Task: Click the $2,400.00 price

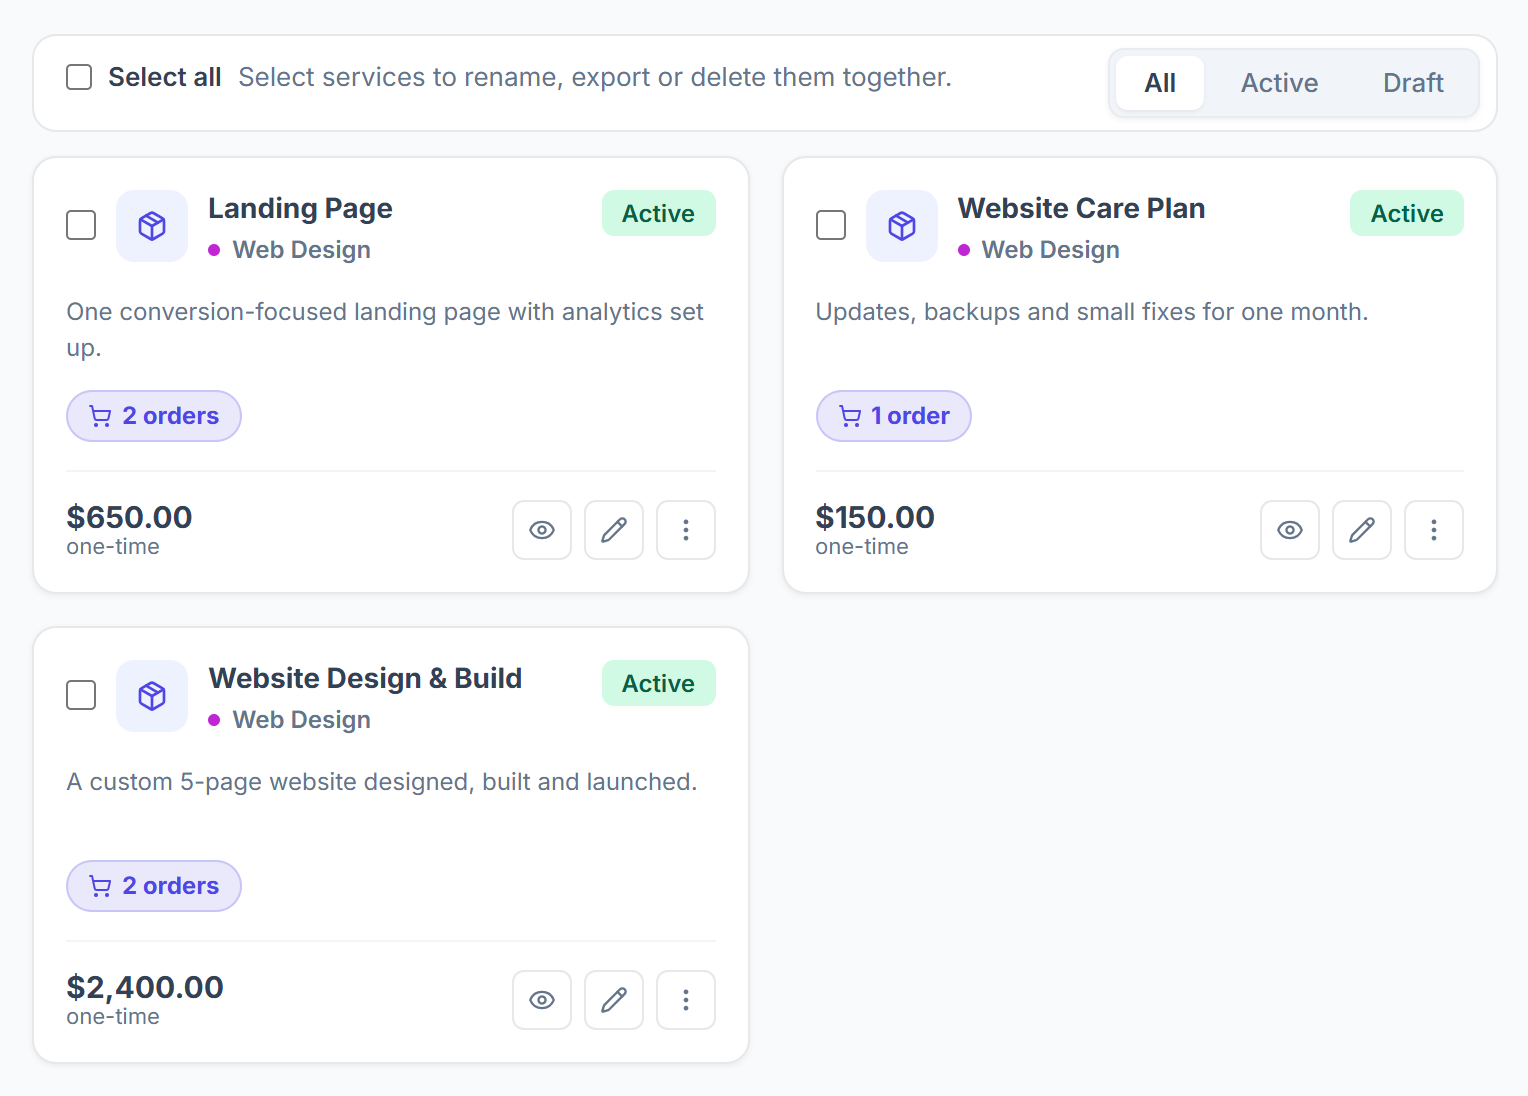Action: coord(145,987)
